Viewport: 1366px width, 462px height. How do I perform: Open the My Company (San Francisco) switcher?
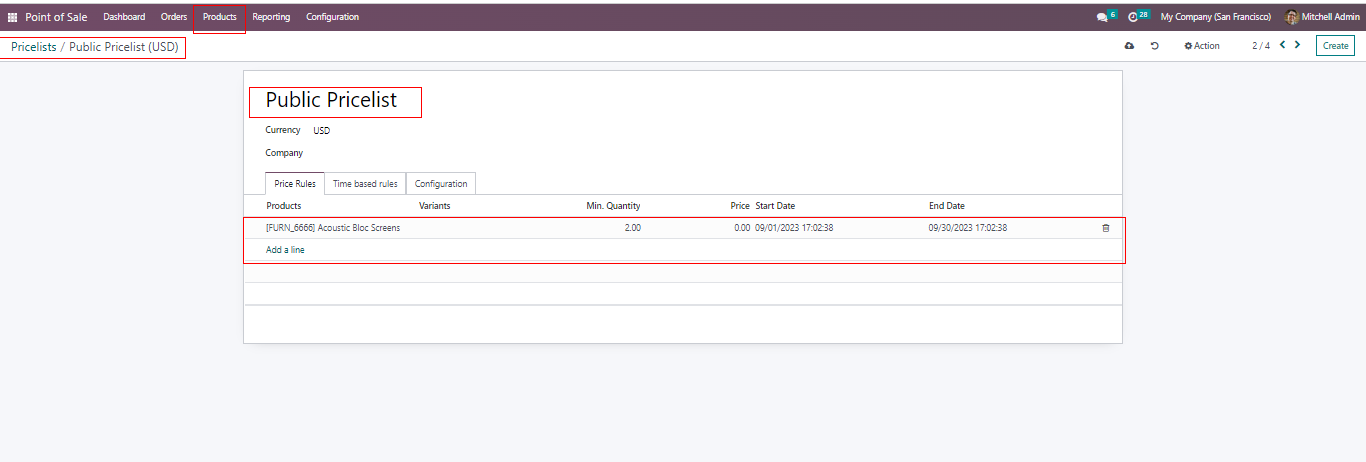click(x=1215, y=17)
